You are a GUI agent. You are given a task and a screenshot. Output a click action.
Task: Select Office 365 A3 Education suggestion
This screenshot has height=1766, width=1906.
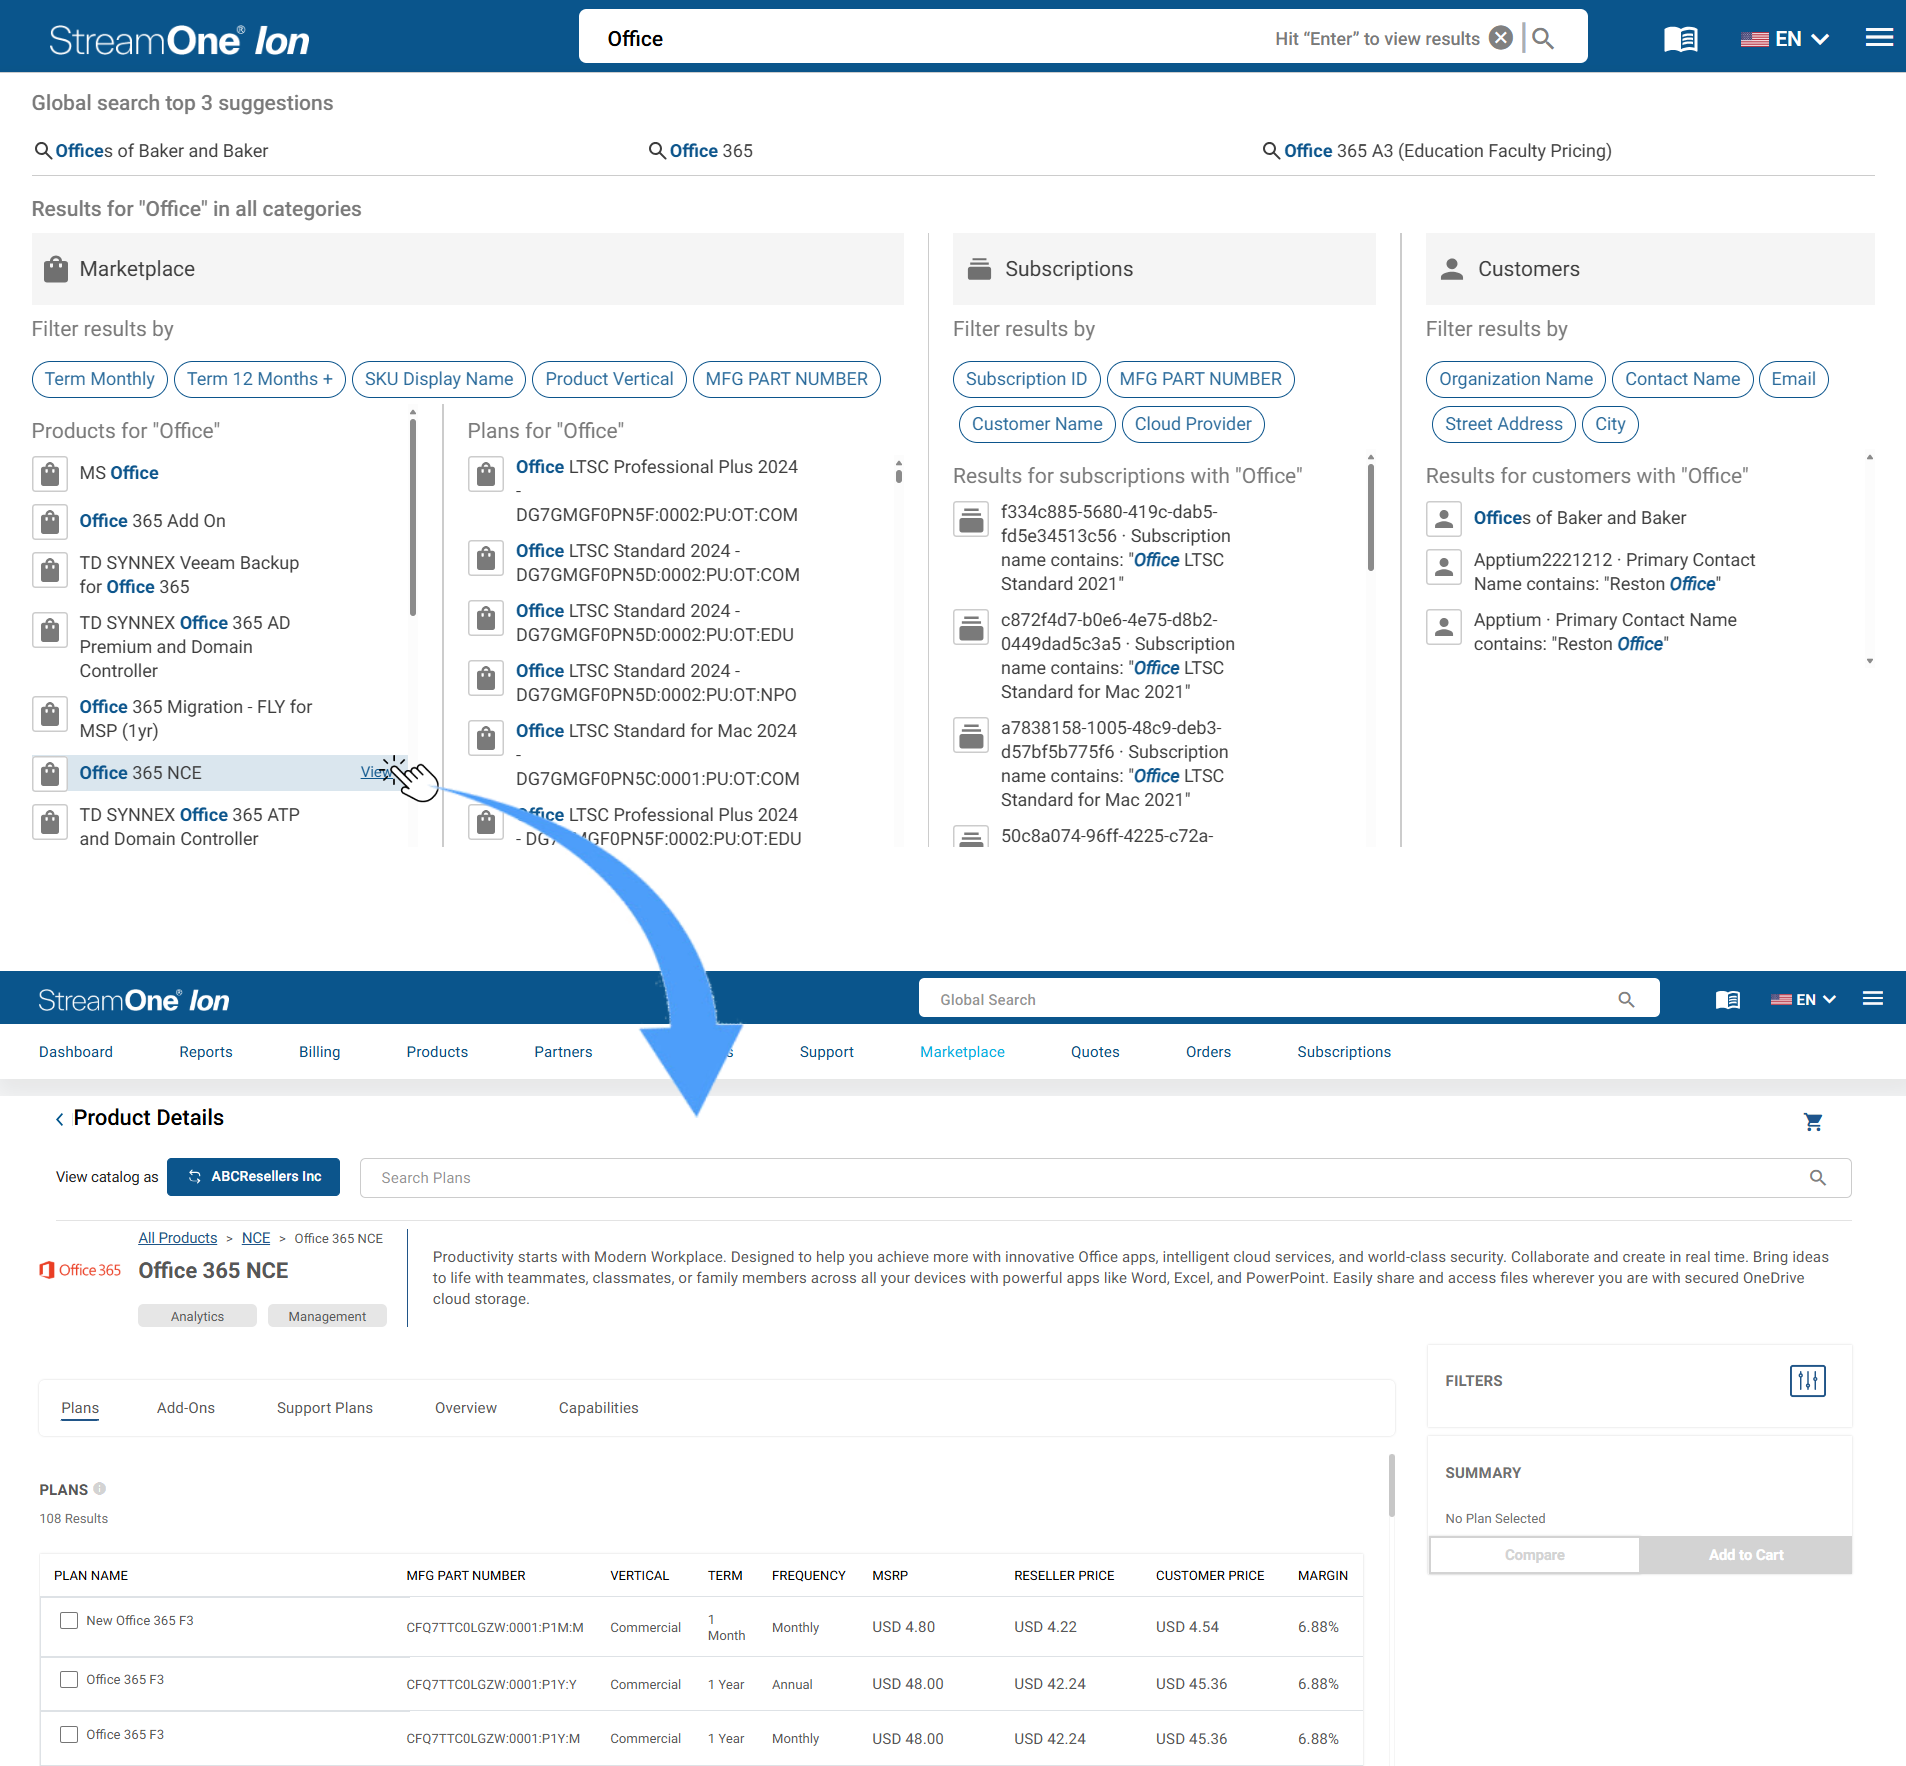click(1437, 151)
